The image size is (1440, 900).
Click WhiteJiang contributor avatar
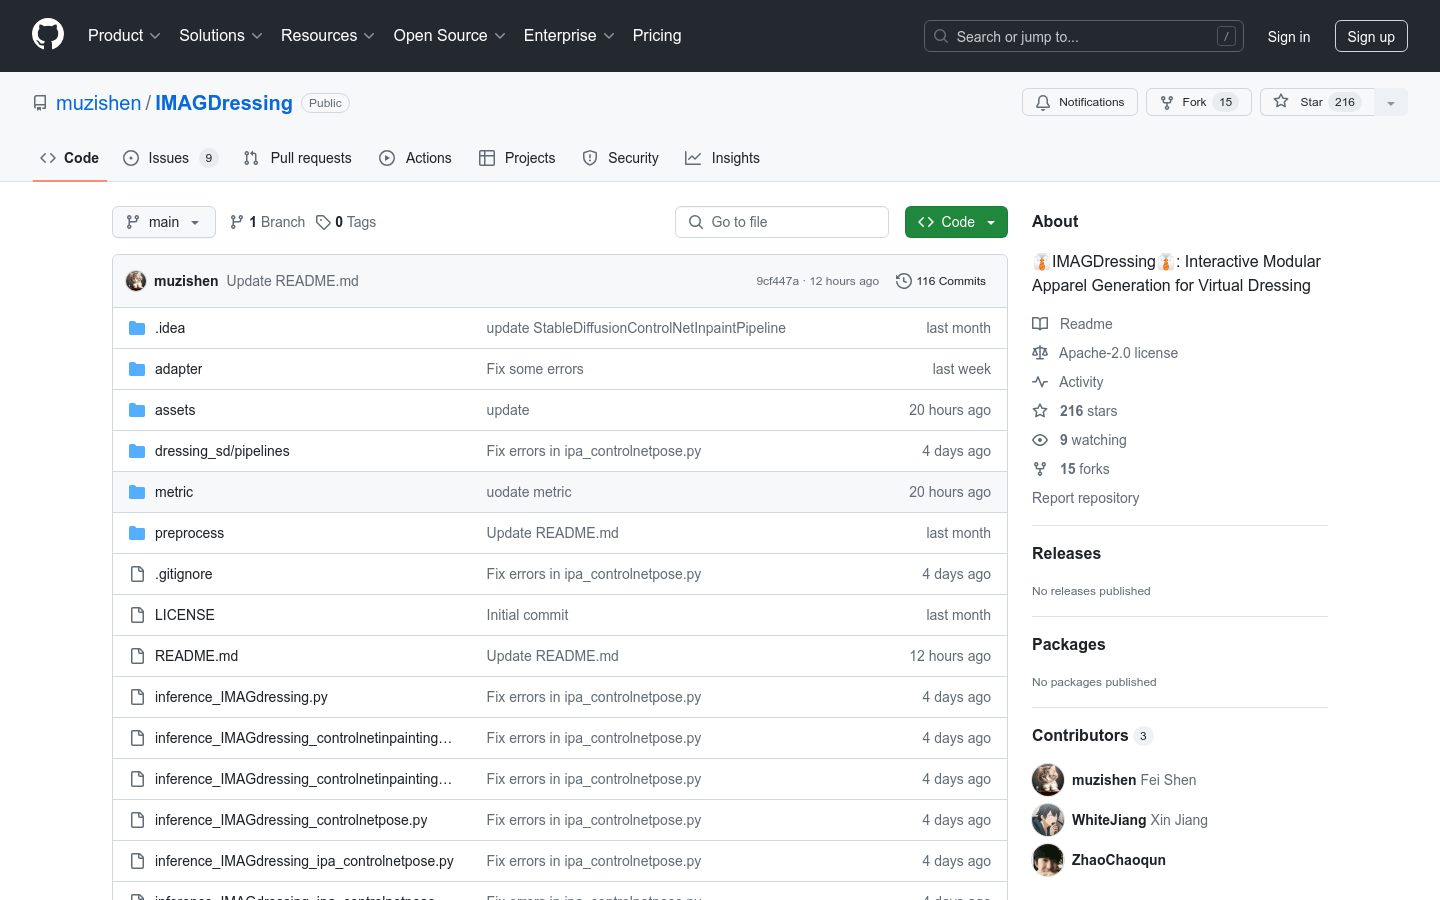1048,820
